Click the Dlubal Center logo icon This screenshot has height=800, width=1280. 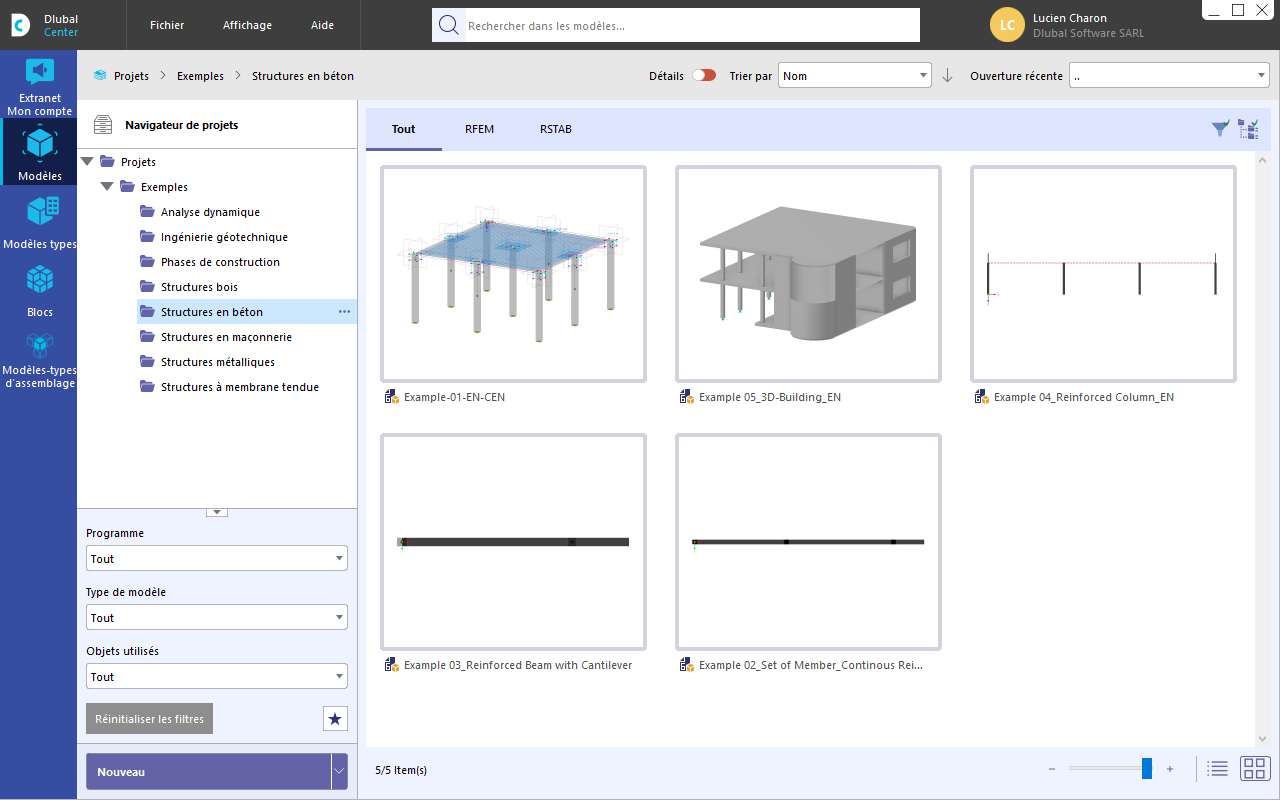coord(20,25)
